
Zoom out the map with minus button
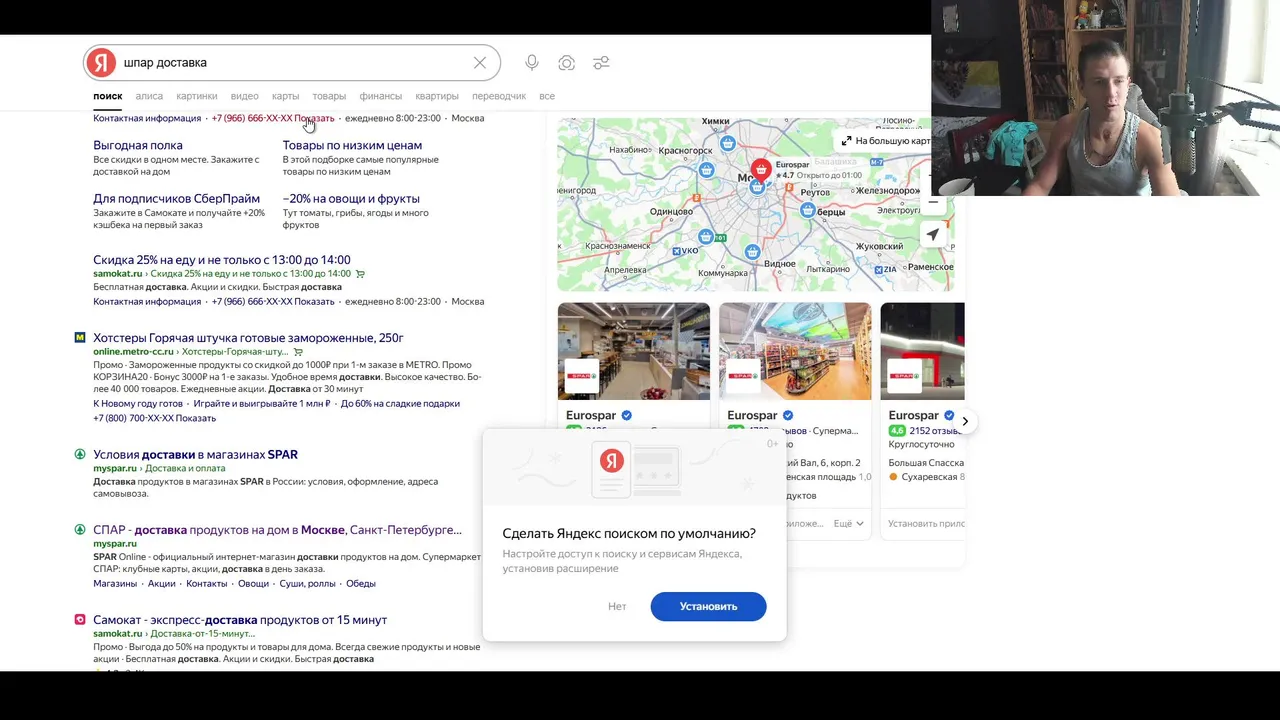[x=933, y=202]
